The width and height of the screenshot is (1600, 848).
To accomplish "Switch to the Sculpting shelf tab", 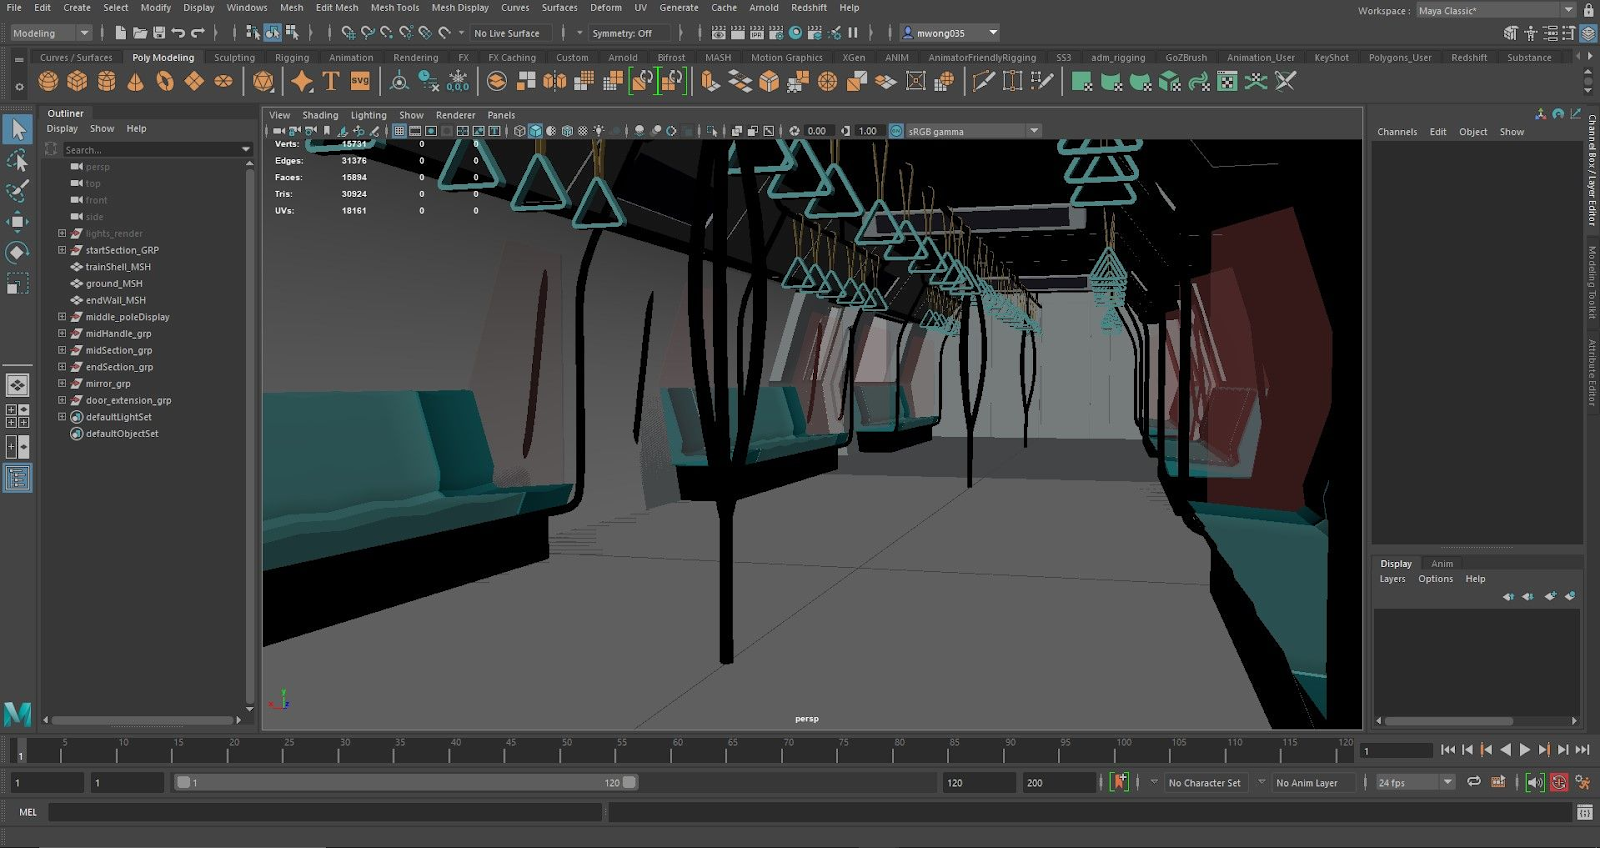I will pyautogui.click(x=234, y=57).
